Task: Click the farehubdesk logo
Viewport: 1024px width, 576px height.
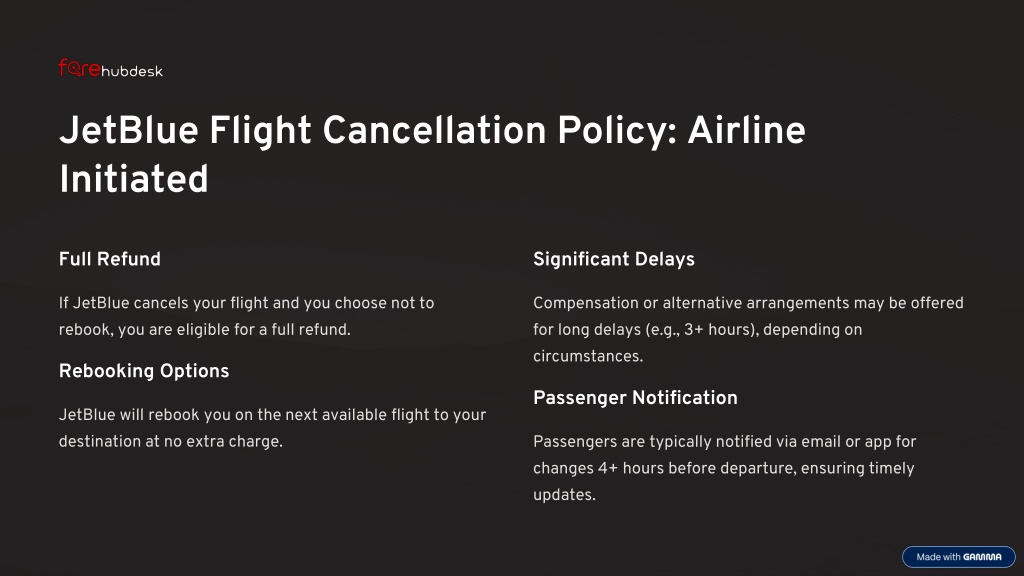Action: pos(110,69)
